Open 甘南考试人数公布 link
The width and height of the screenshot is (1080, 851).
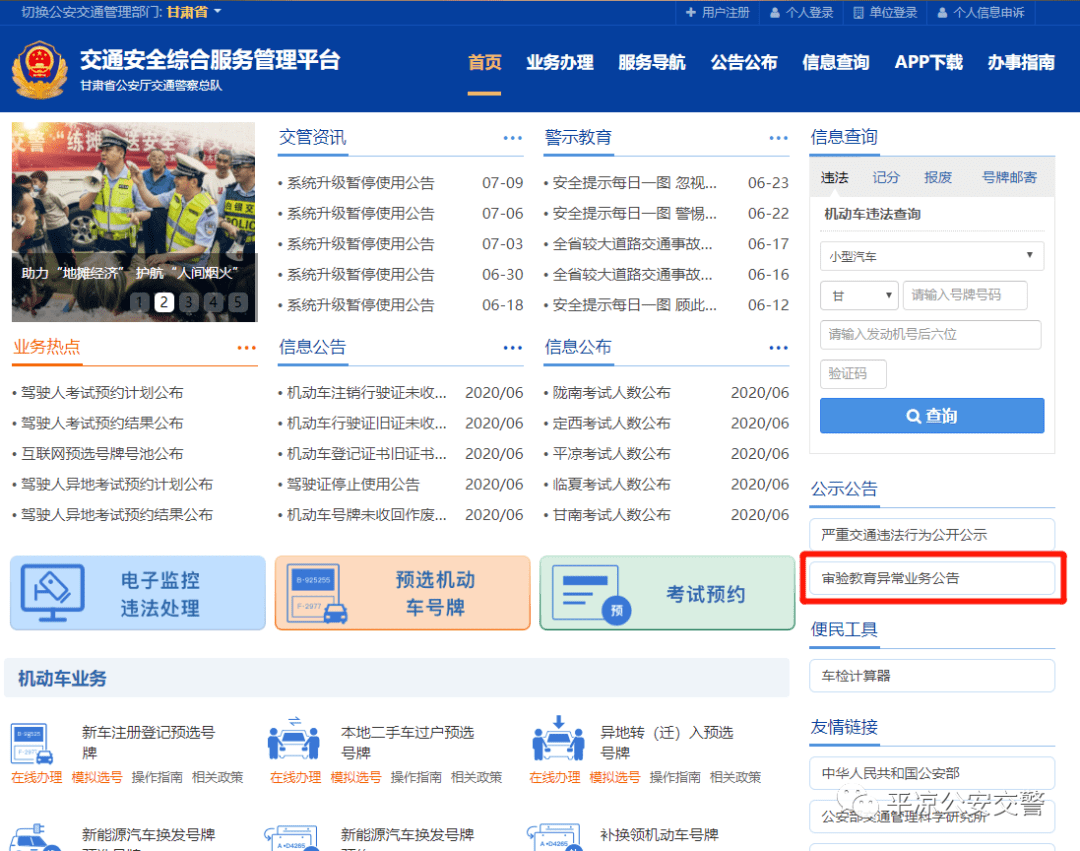(612, 515)
